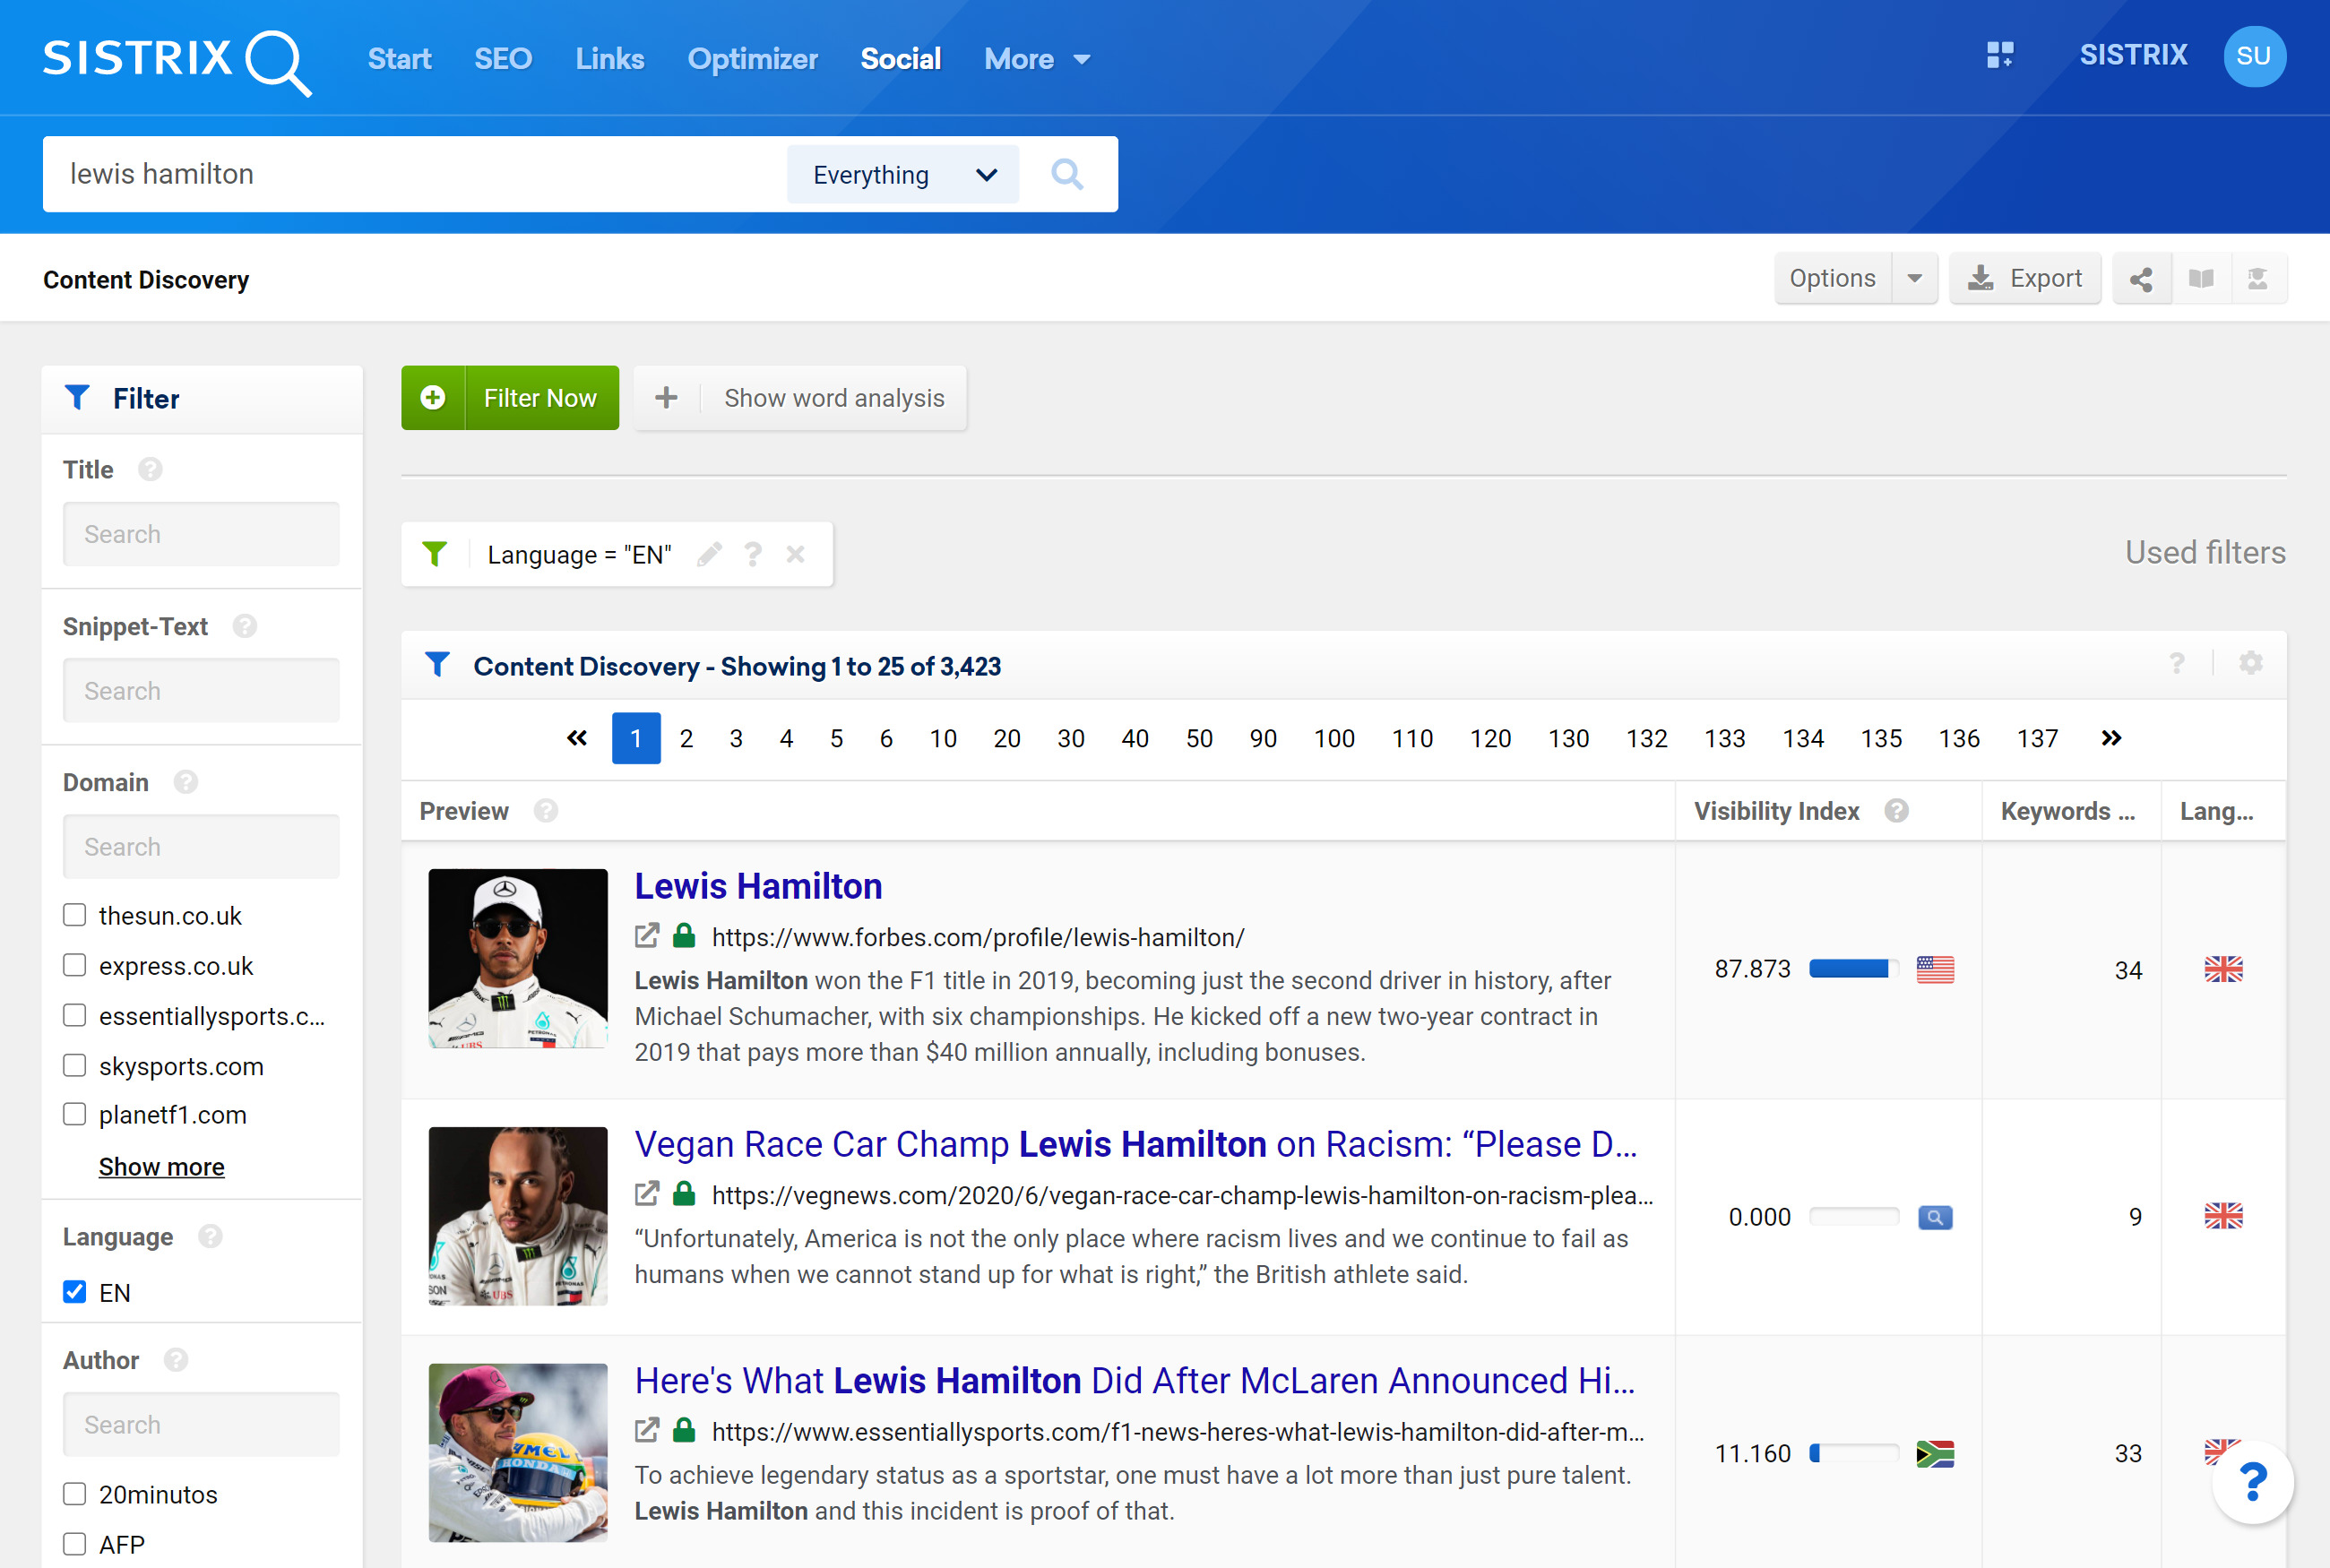Click the SEO tab in navigation
The width and height of the screenshot is (2330, 1568).
point(505,57)
